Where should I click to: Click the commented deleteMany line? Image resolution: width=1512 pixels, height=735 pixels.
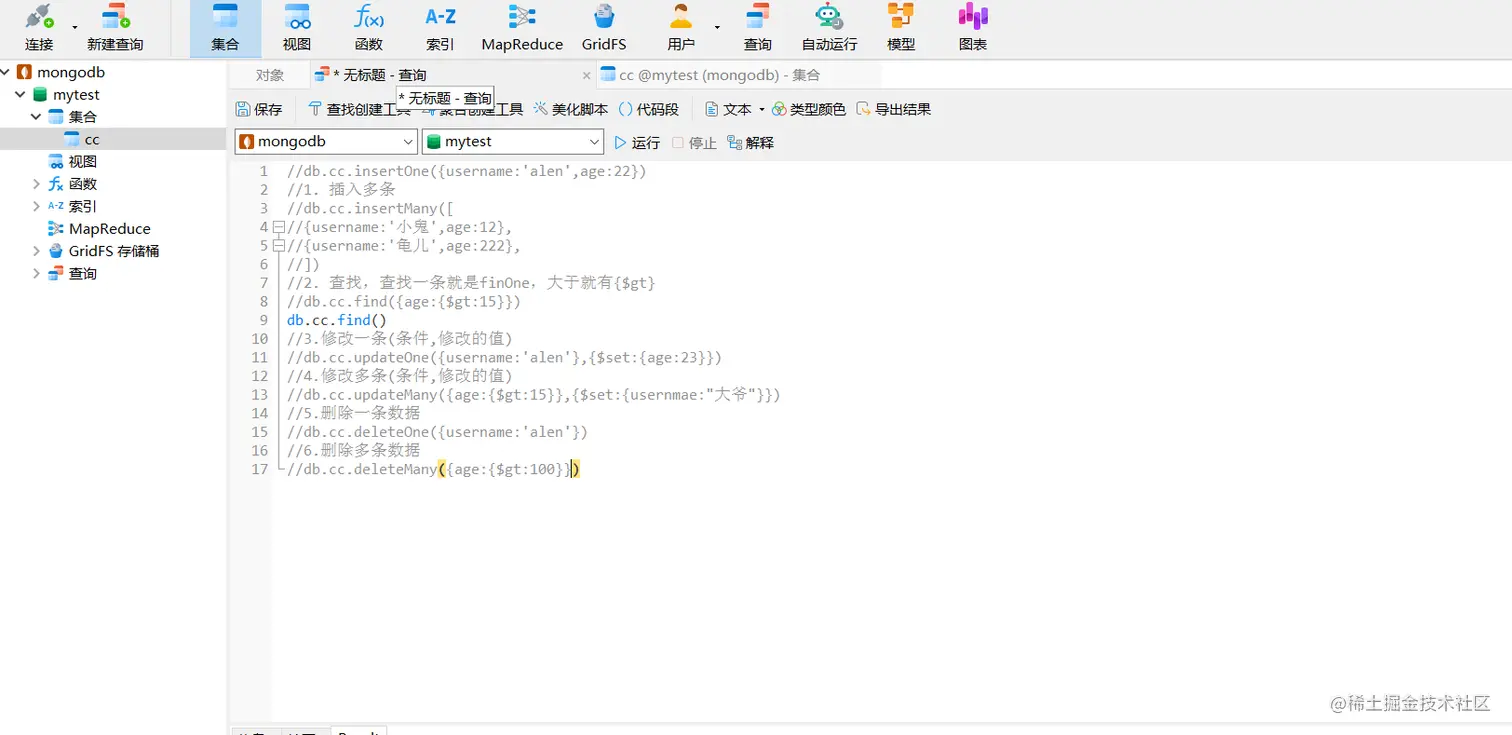tap(433, 468)
